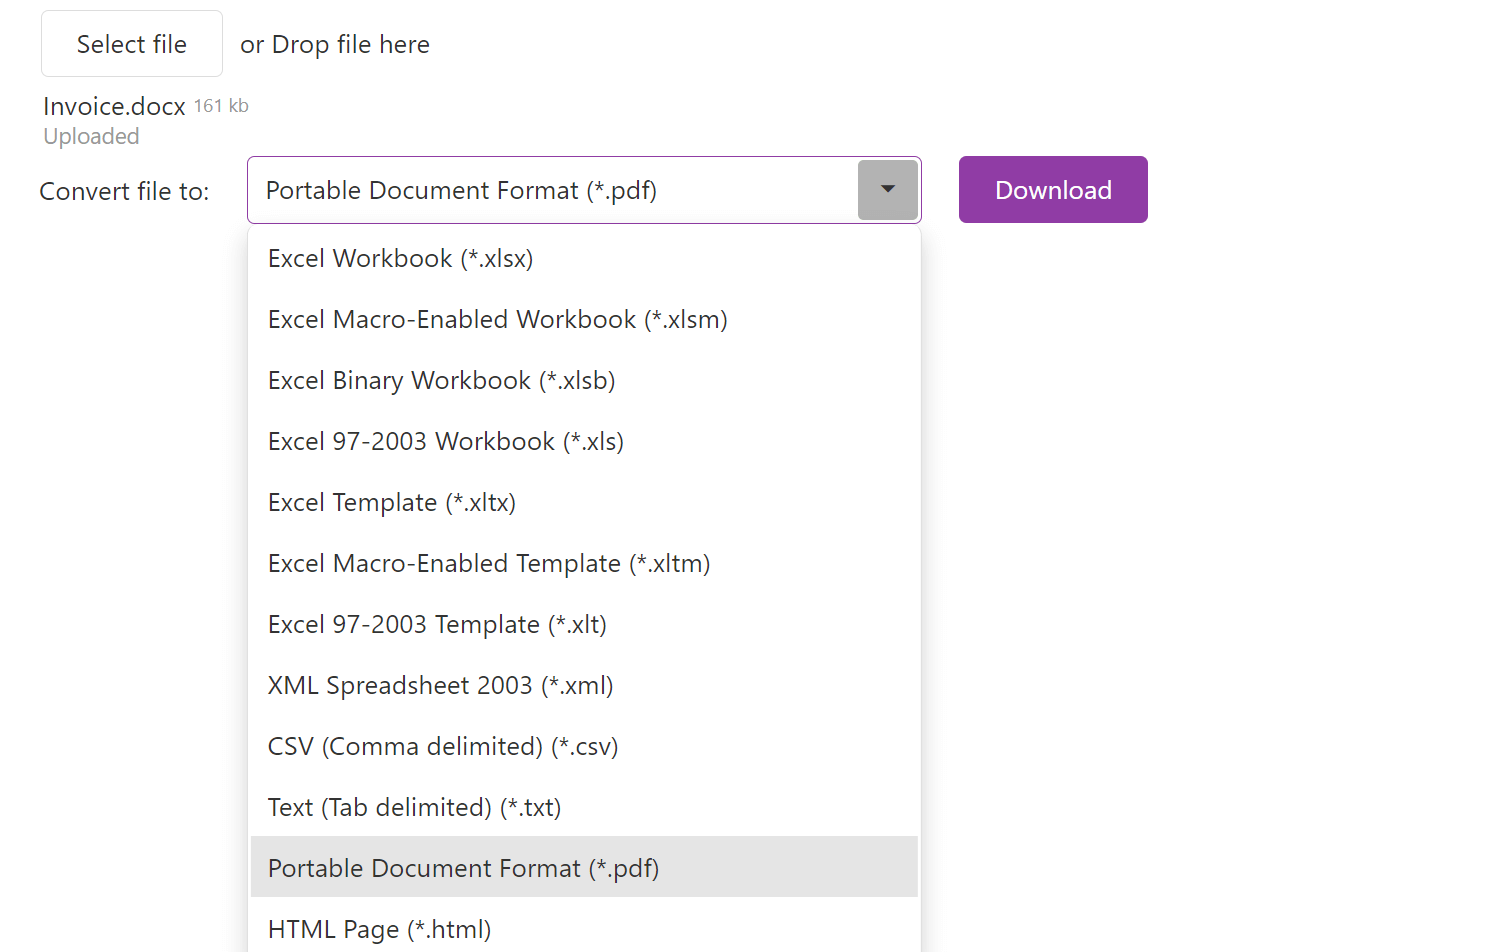1500x952 pixels.
Task: Choose Excel Template (*.xltx) option
Action: tap(391, 503)
